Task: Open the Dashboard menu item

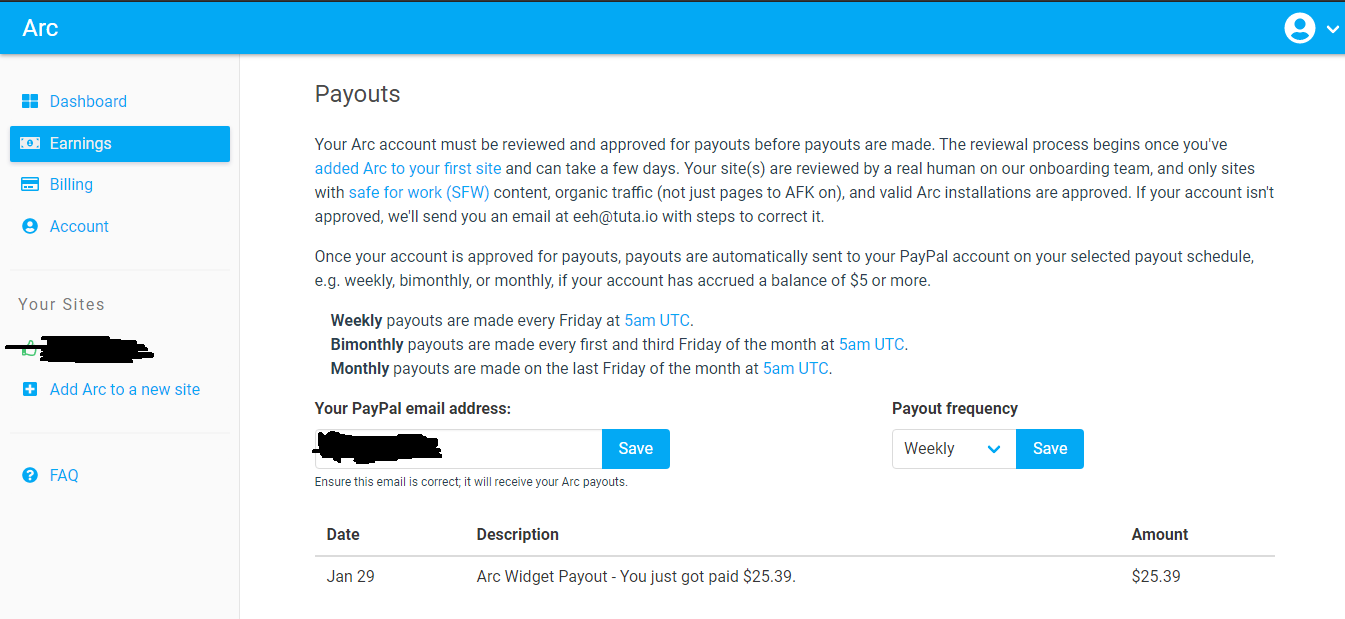Action: [x=88, y=101]
